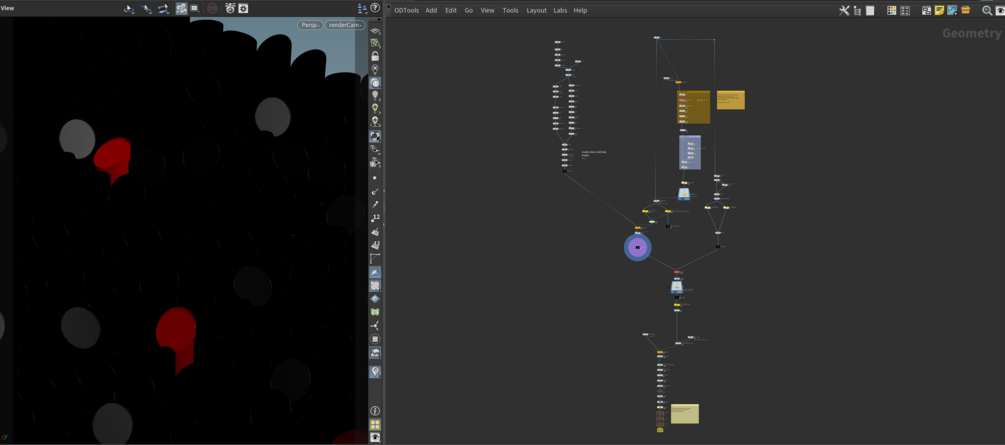Toggle the highlighted checker materials display icon
This screenshot has height=445, width=1005.
[375, 285]
